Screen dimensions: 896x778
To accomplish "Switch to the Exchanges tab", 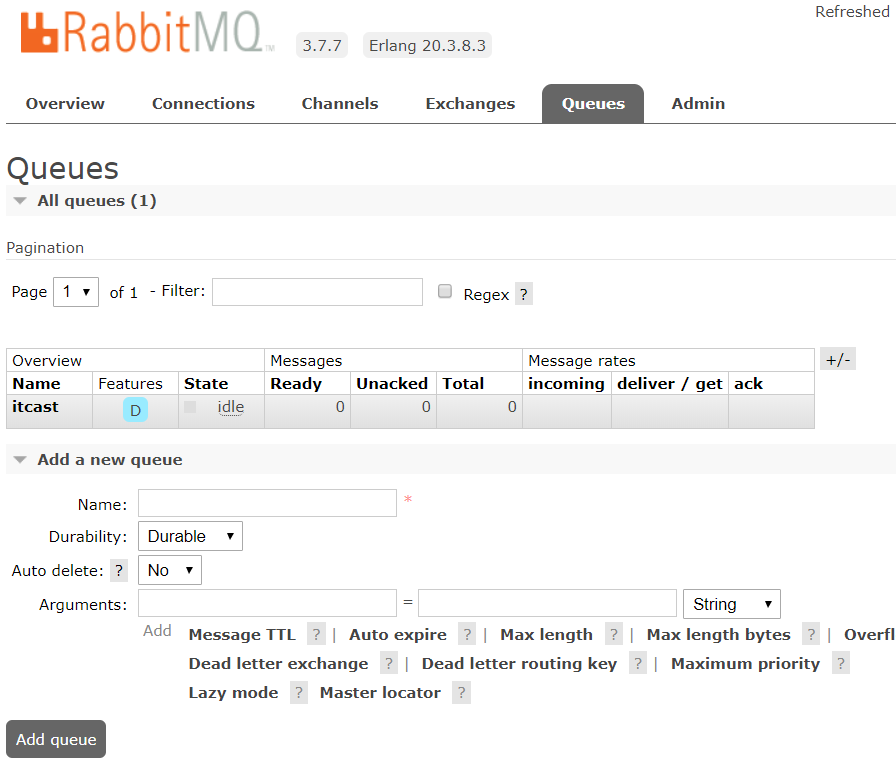I will (470, 103).
